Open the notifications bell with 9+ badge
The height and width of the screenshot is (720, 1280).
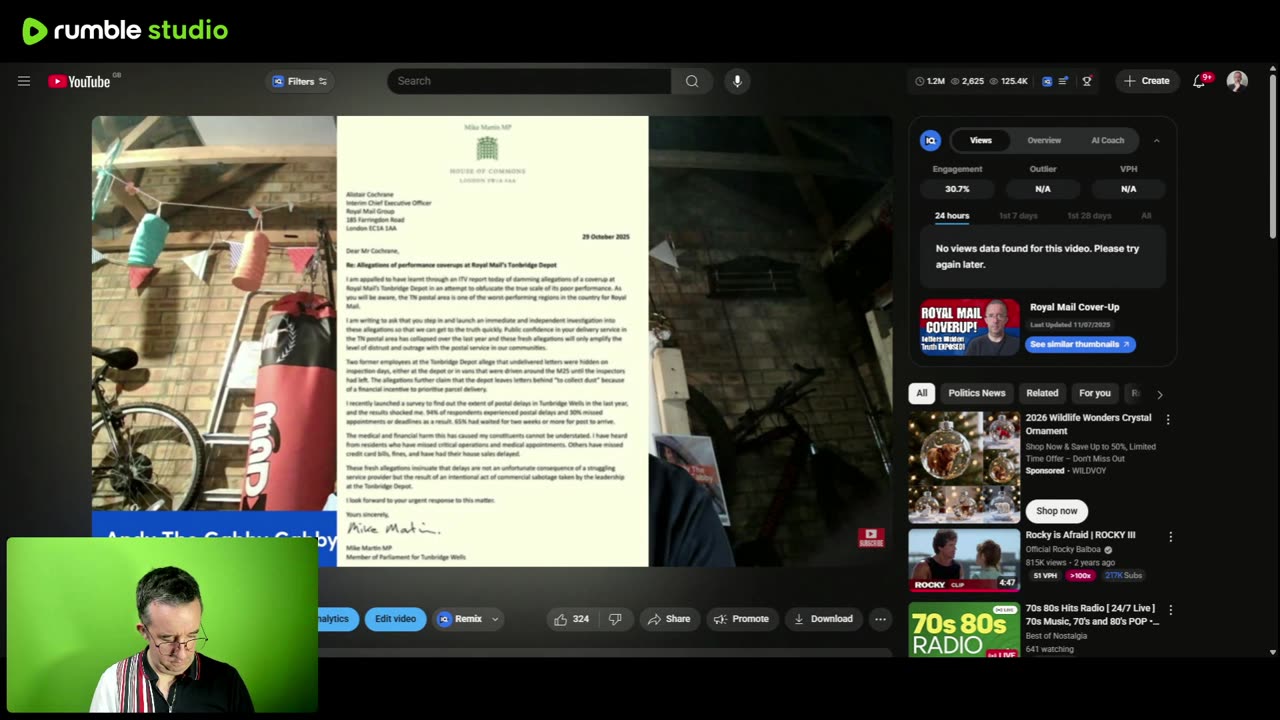pos(1200,81)
